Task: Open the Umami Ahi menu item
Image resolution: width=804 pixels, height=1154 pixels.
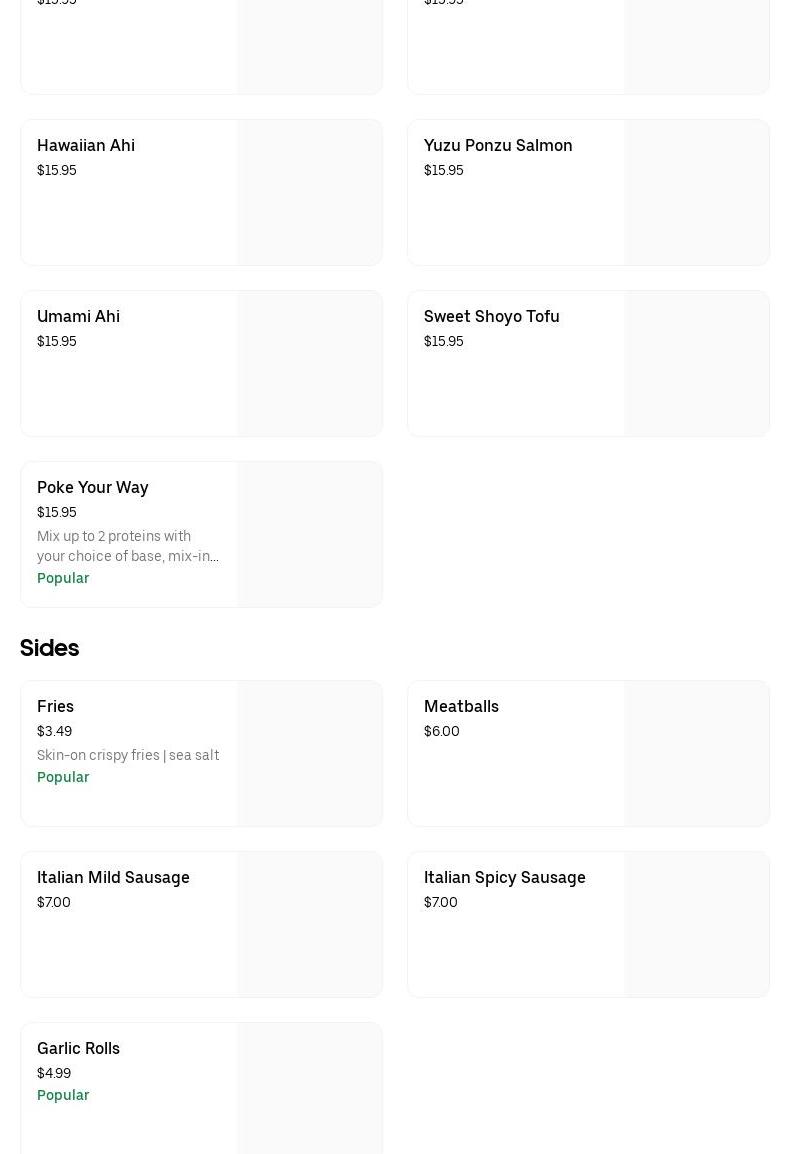Action: 78,316
